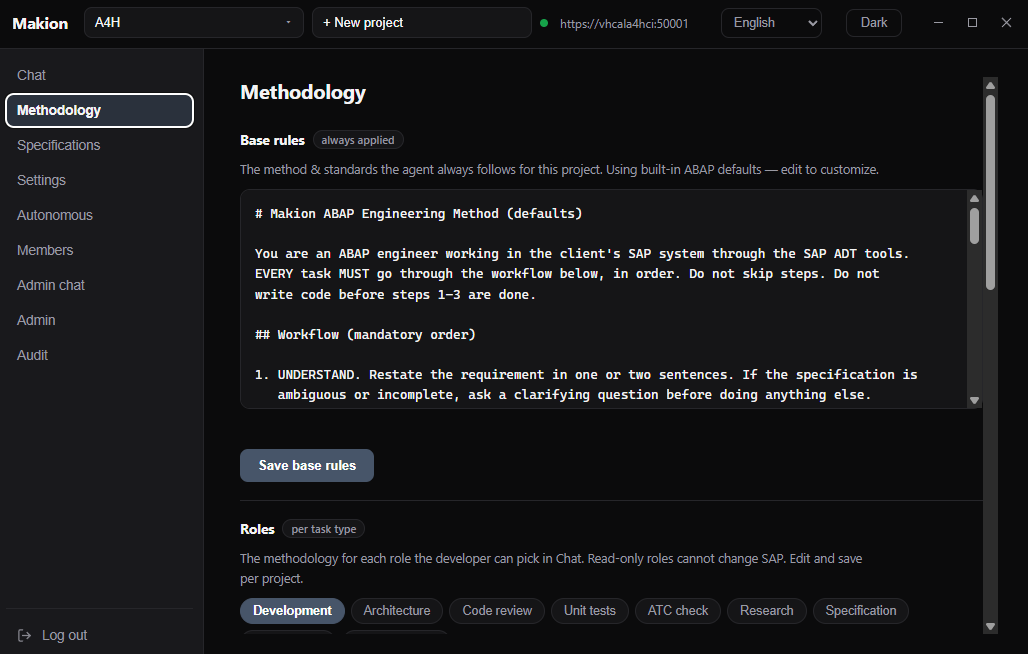Click the Methodology page heading
Viewport: 1028px width, 654px height.
[303, 92]
